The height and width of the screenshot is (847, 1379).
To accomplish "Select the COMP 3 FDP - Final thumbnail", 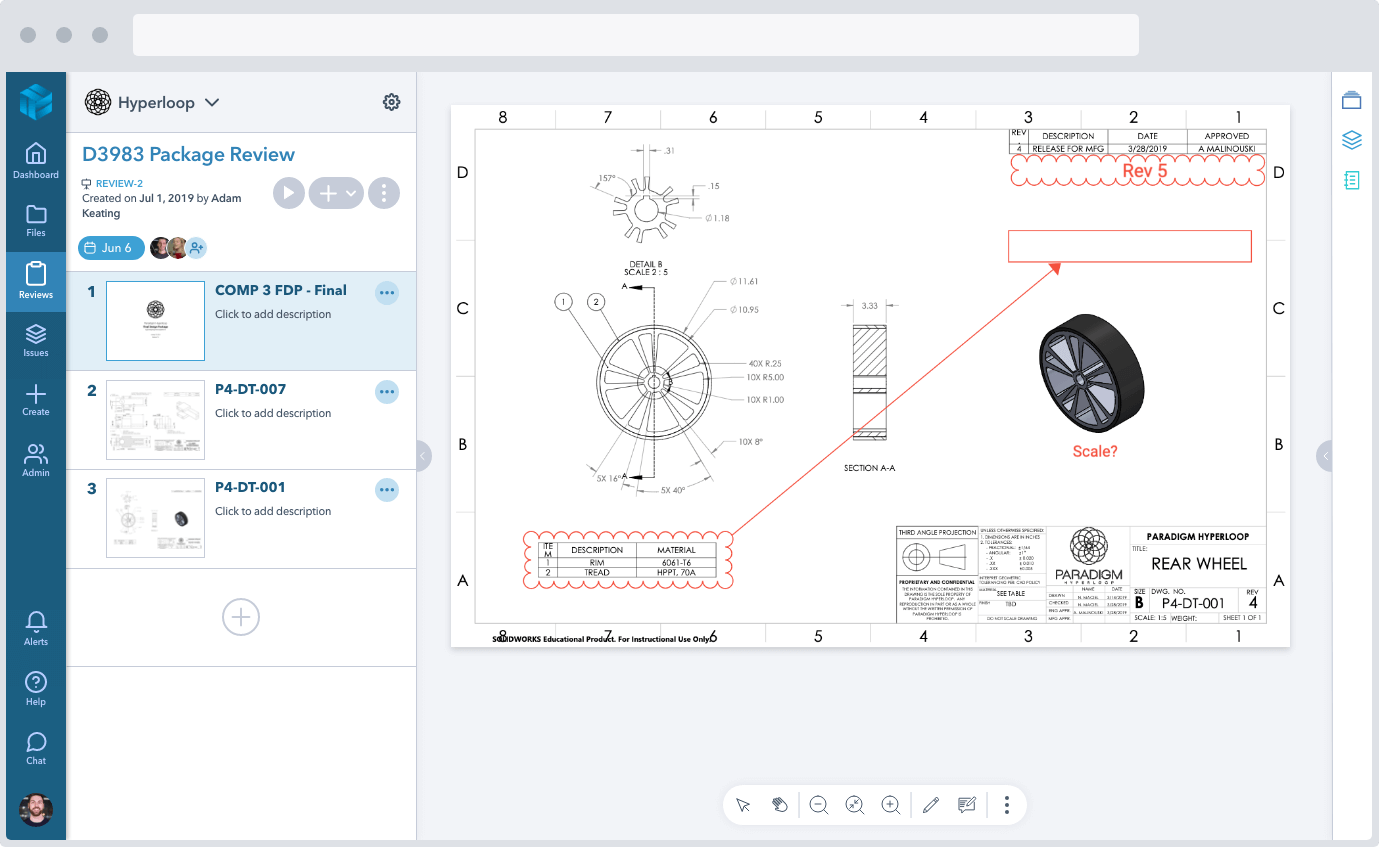I will click(155, 320).
